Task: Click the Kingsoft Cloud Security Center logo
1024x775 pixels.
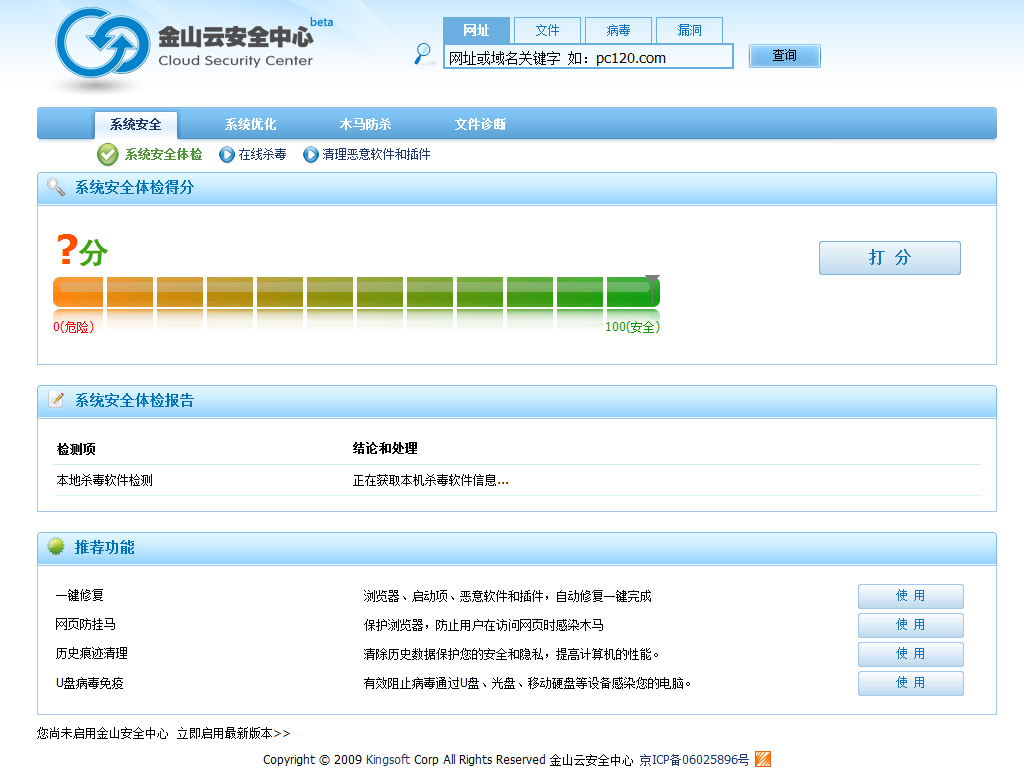Action: click(185, 45)
